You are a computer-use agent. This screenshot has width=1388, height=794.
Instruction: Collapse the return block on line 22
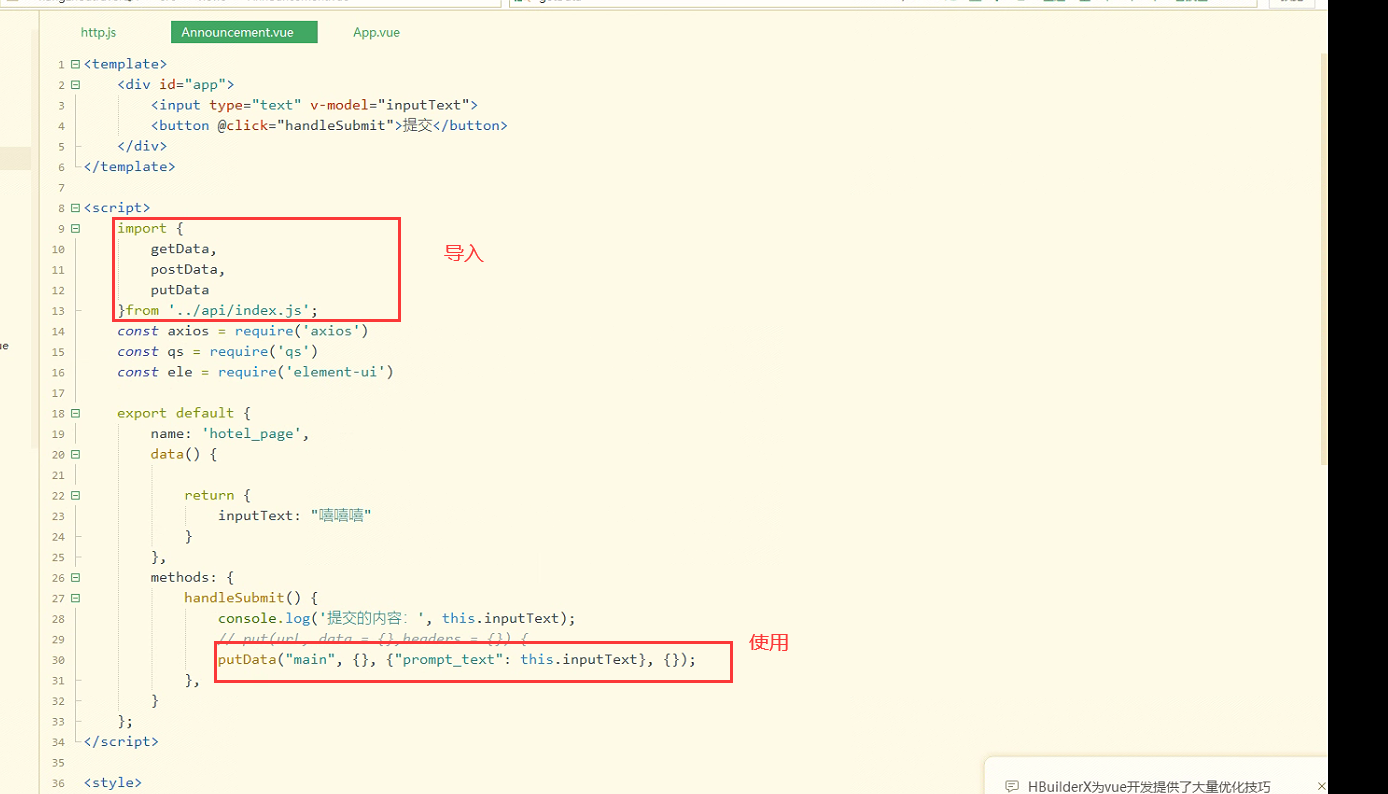pos(75,495)
